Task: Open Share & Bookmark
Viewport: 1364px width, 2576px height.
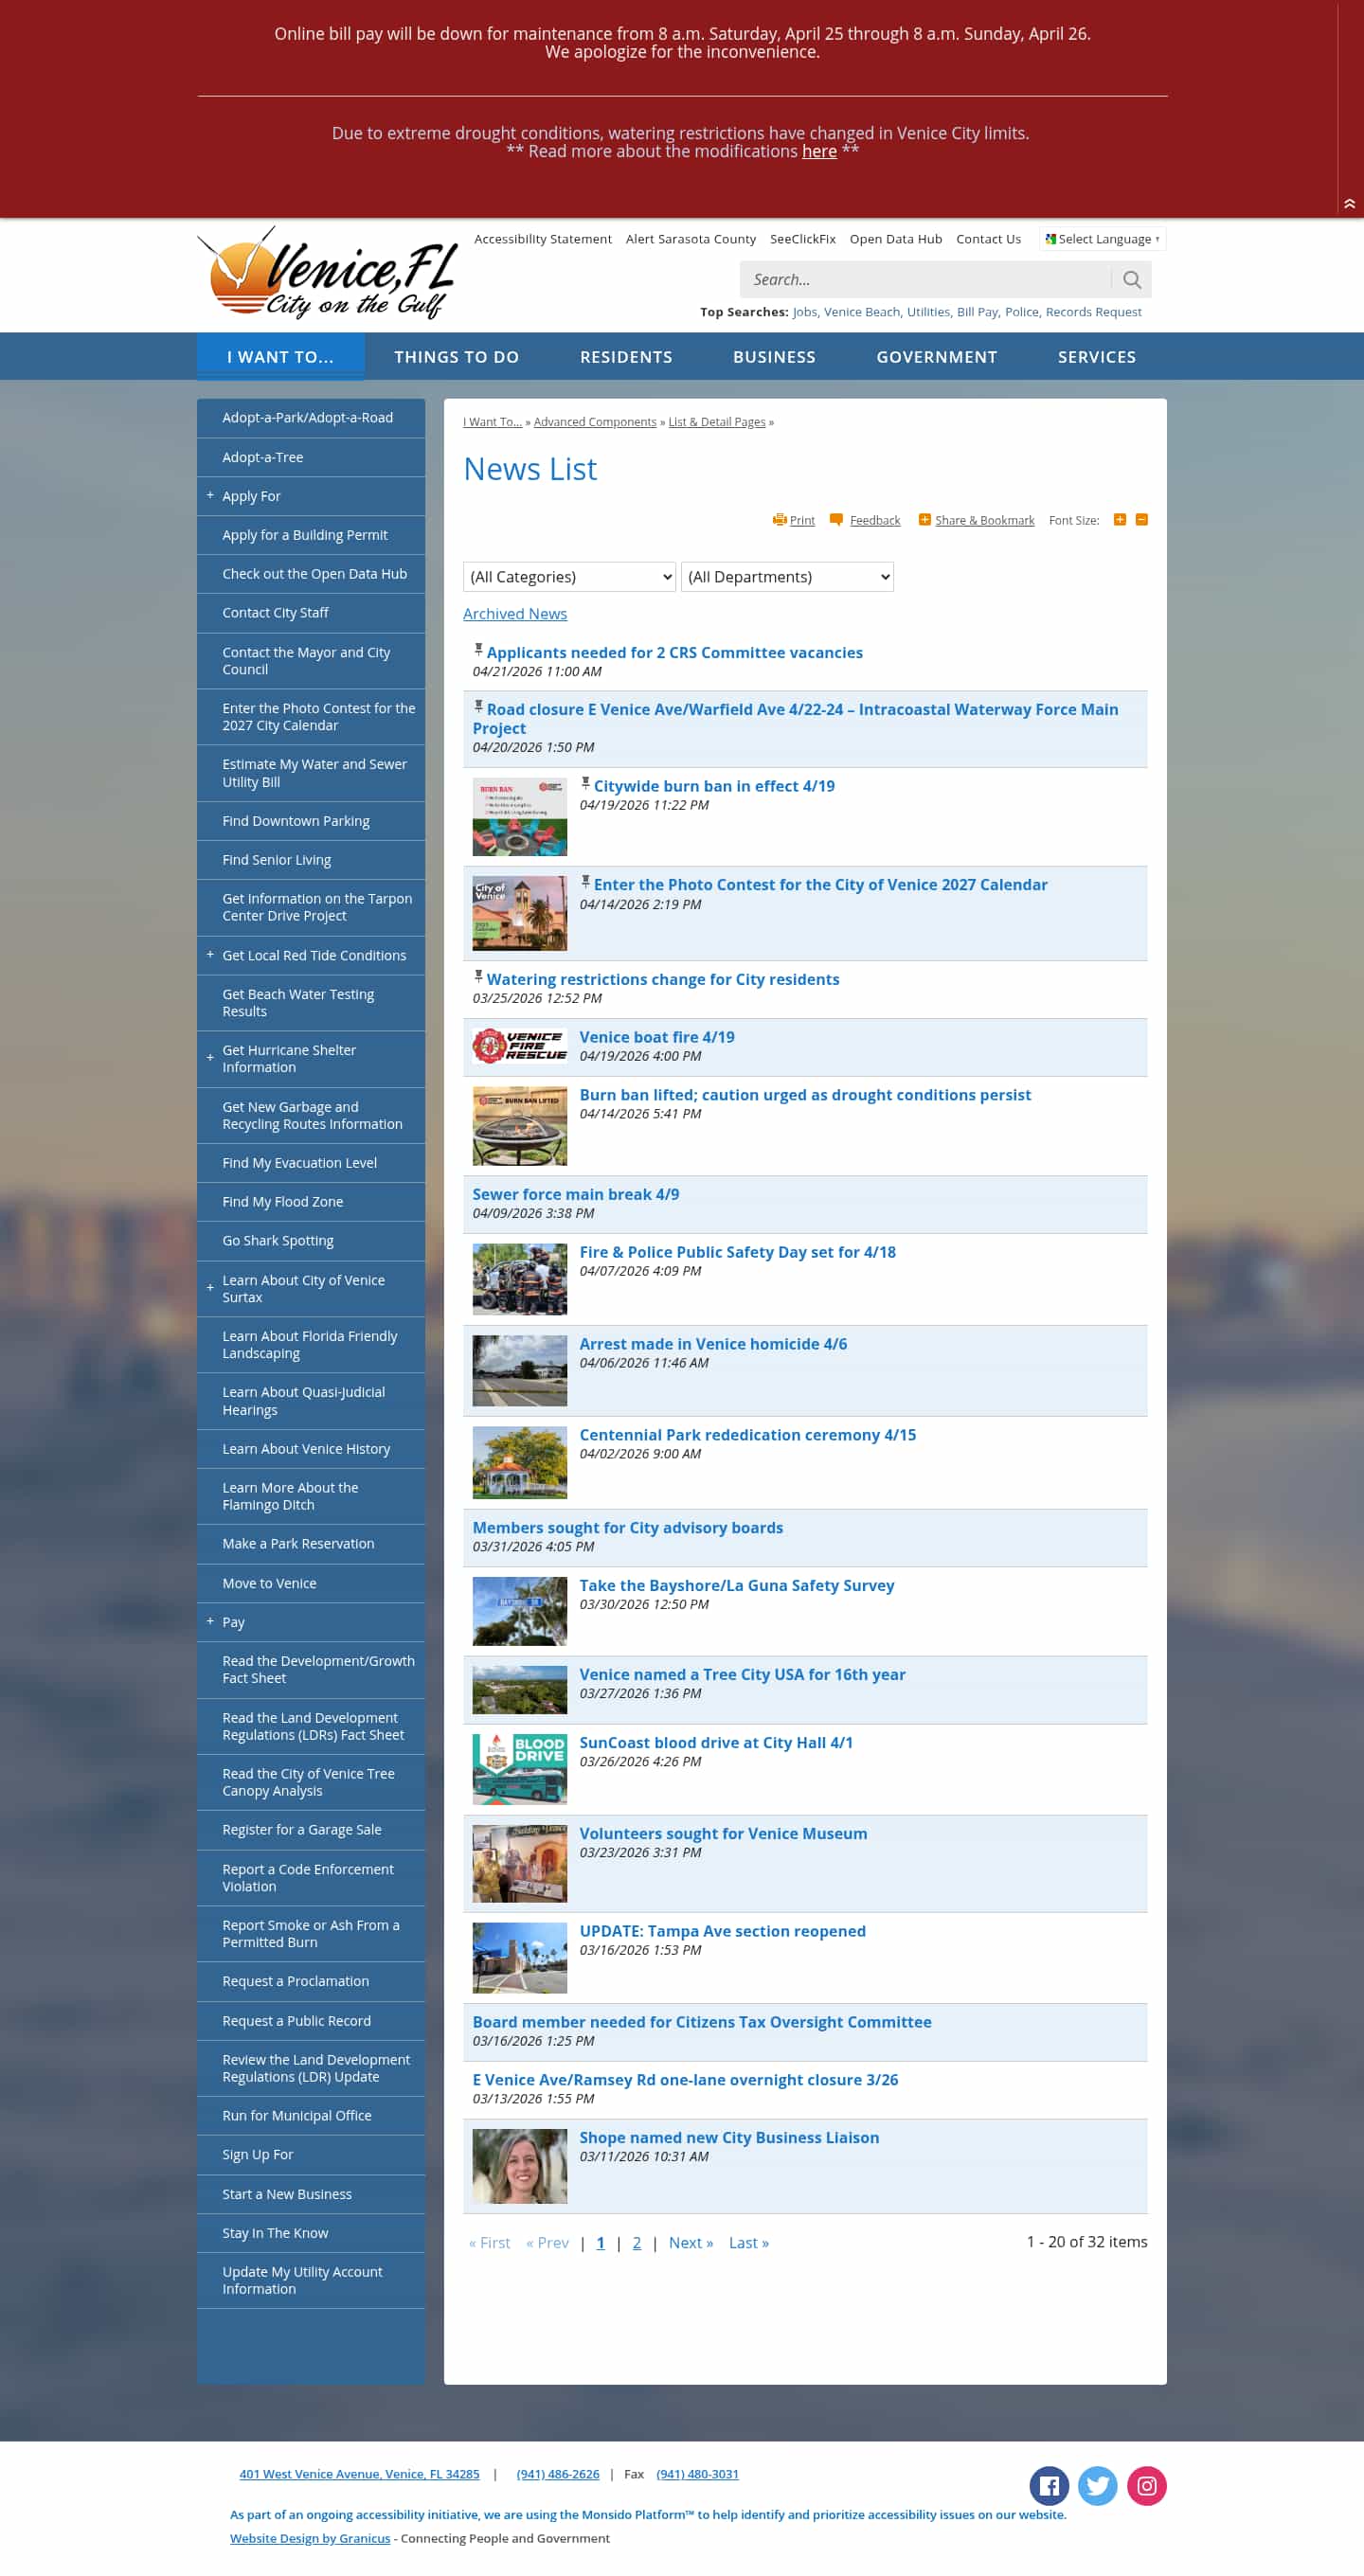Action: [x=976, y=520]
